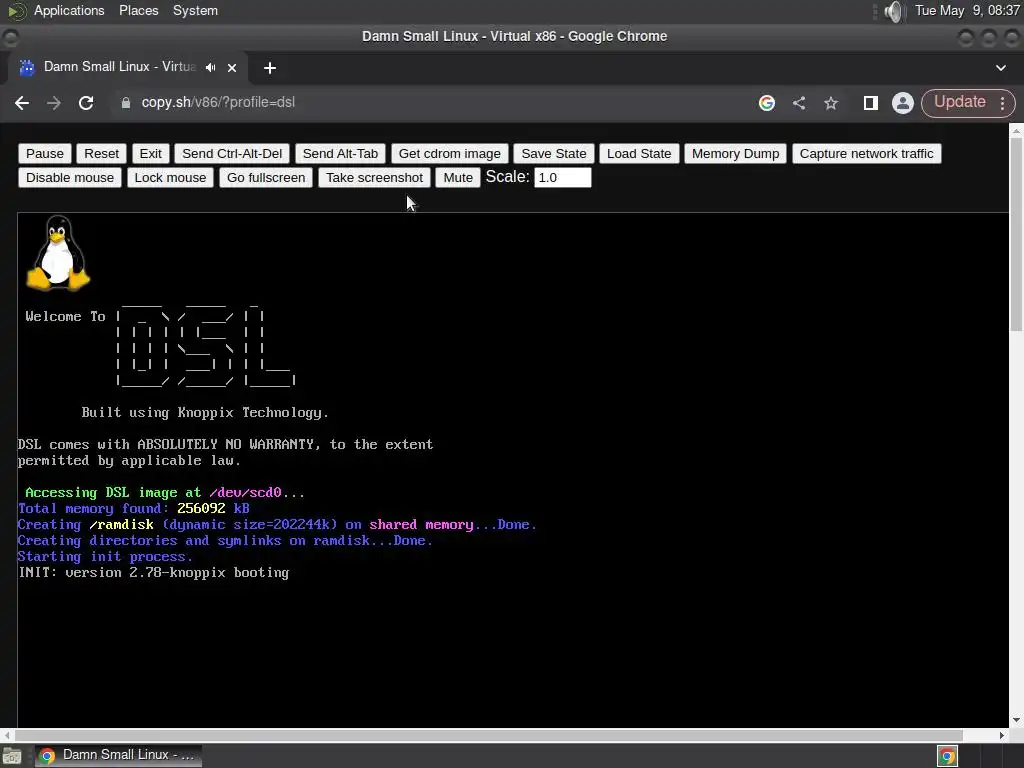
Task: Click the text 'INIT: version 2.78-knoppix booting'
Action: pos(153,573)
